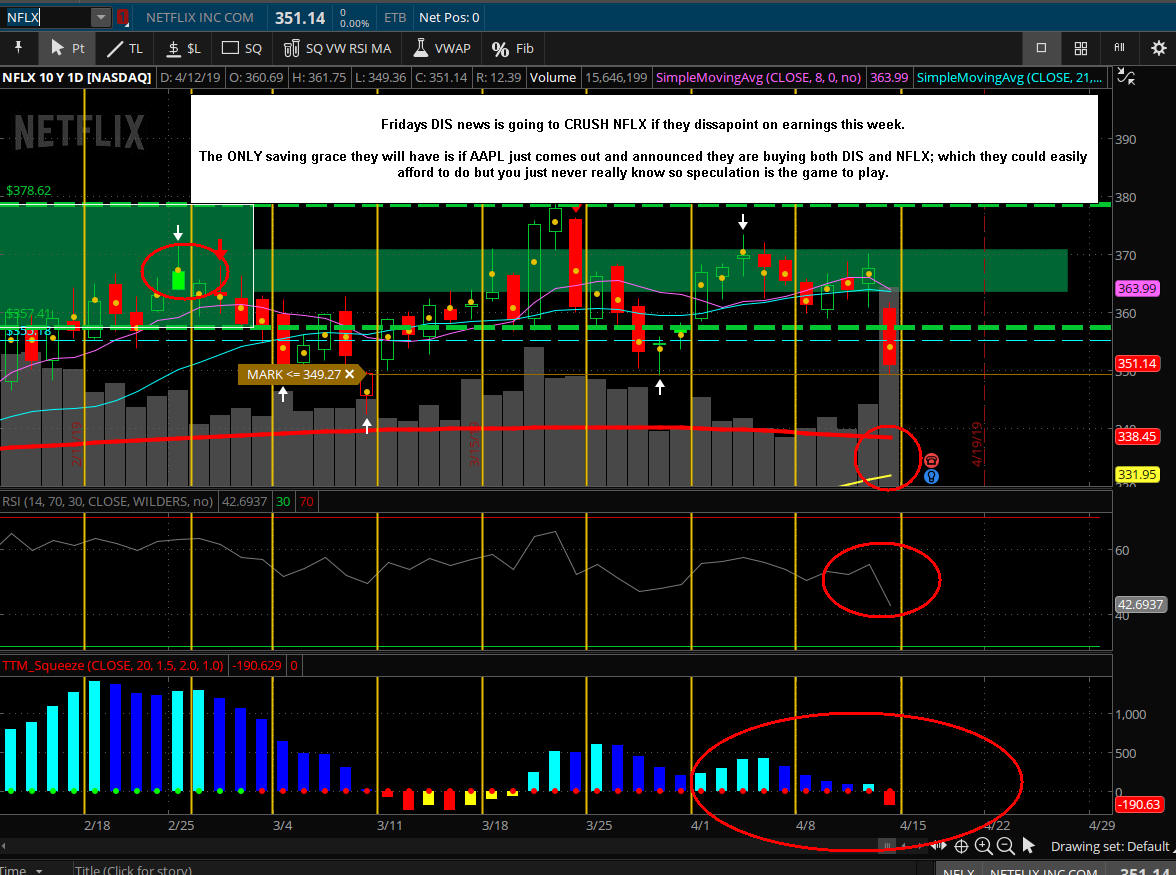The image size is (1176, 875).
Task: Remove the MARK <= 349.27 alert
Action: coord(350,374)
